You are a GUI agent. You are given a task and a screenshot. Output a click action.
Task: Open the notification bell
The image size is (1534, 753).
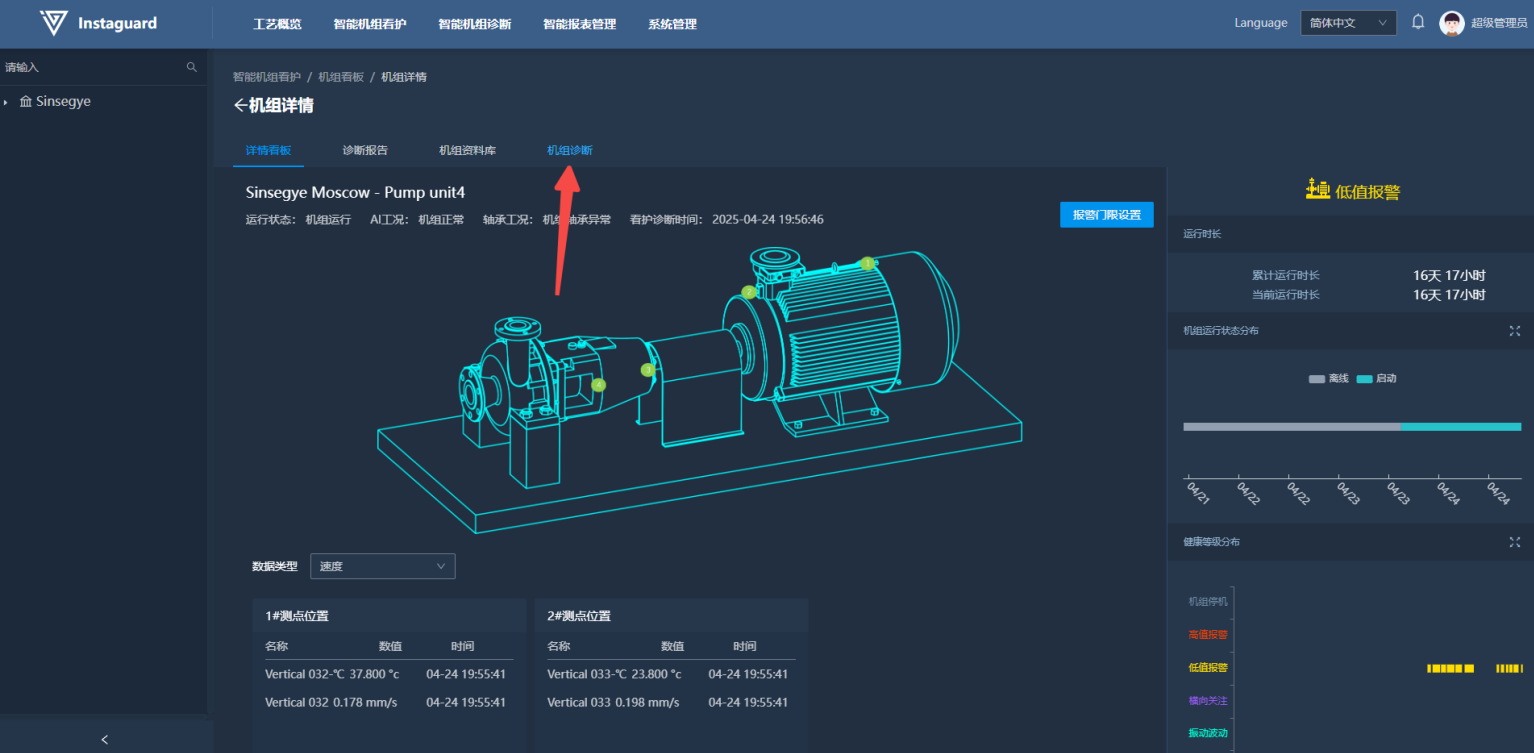click(1417, 22)
